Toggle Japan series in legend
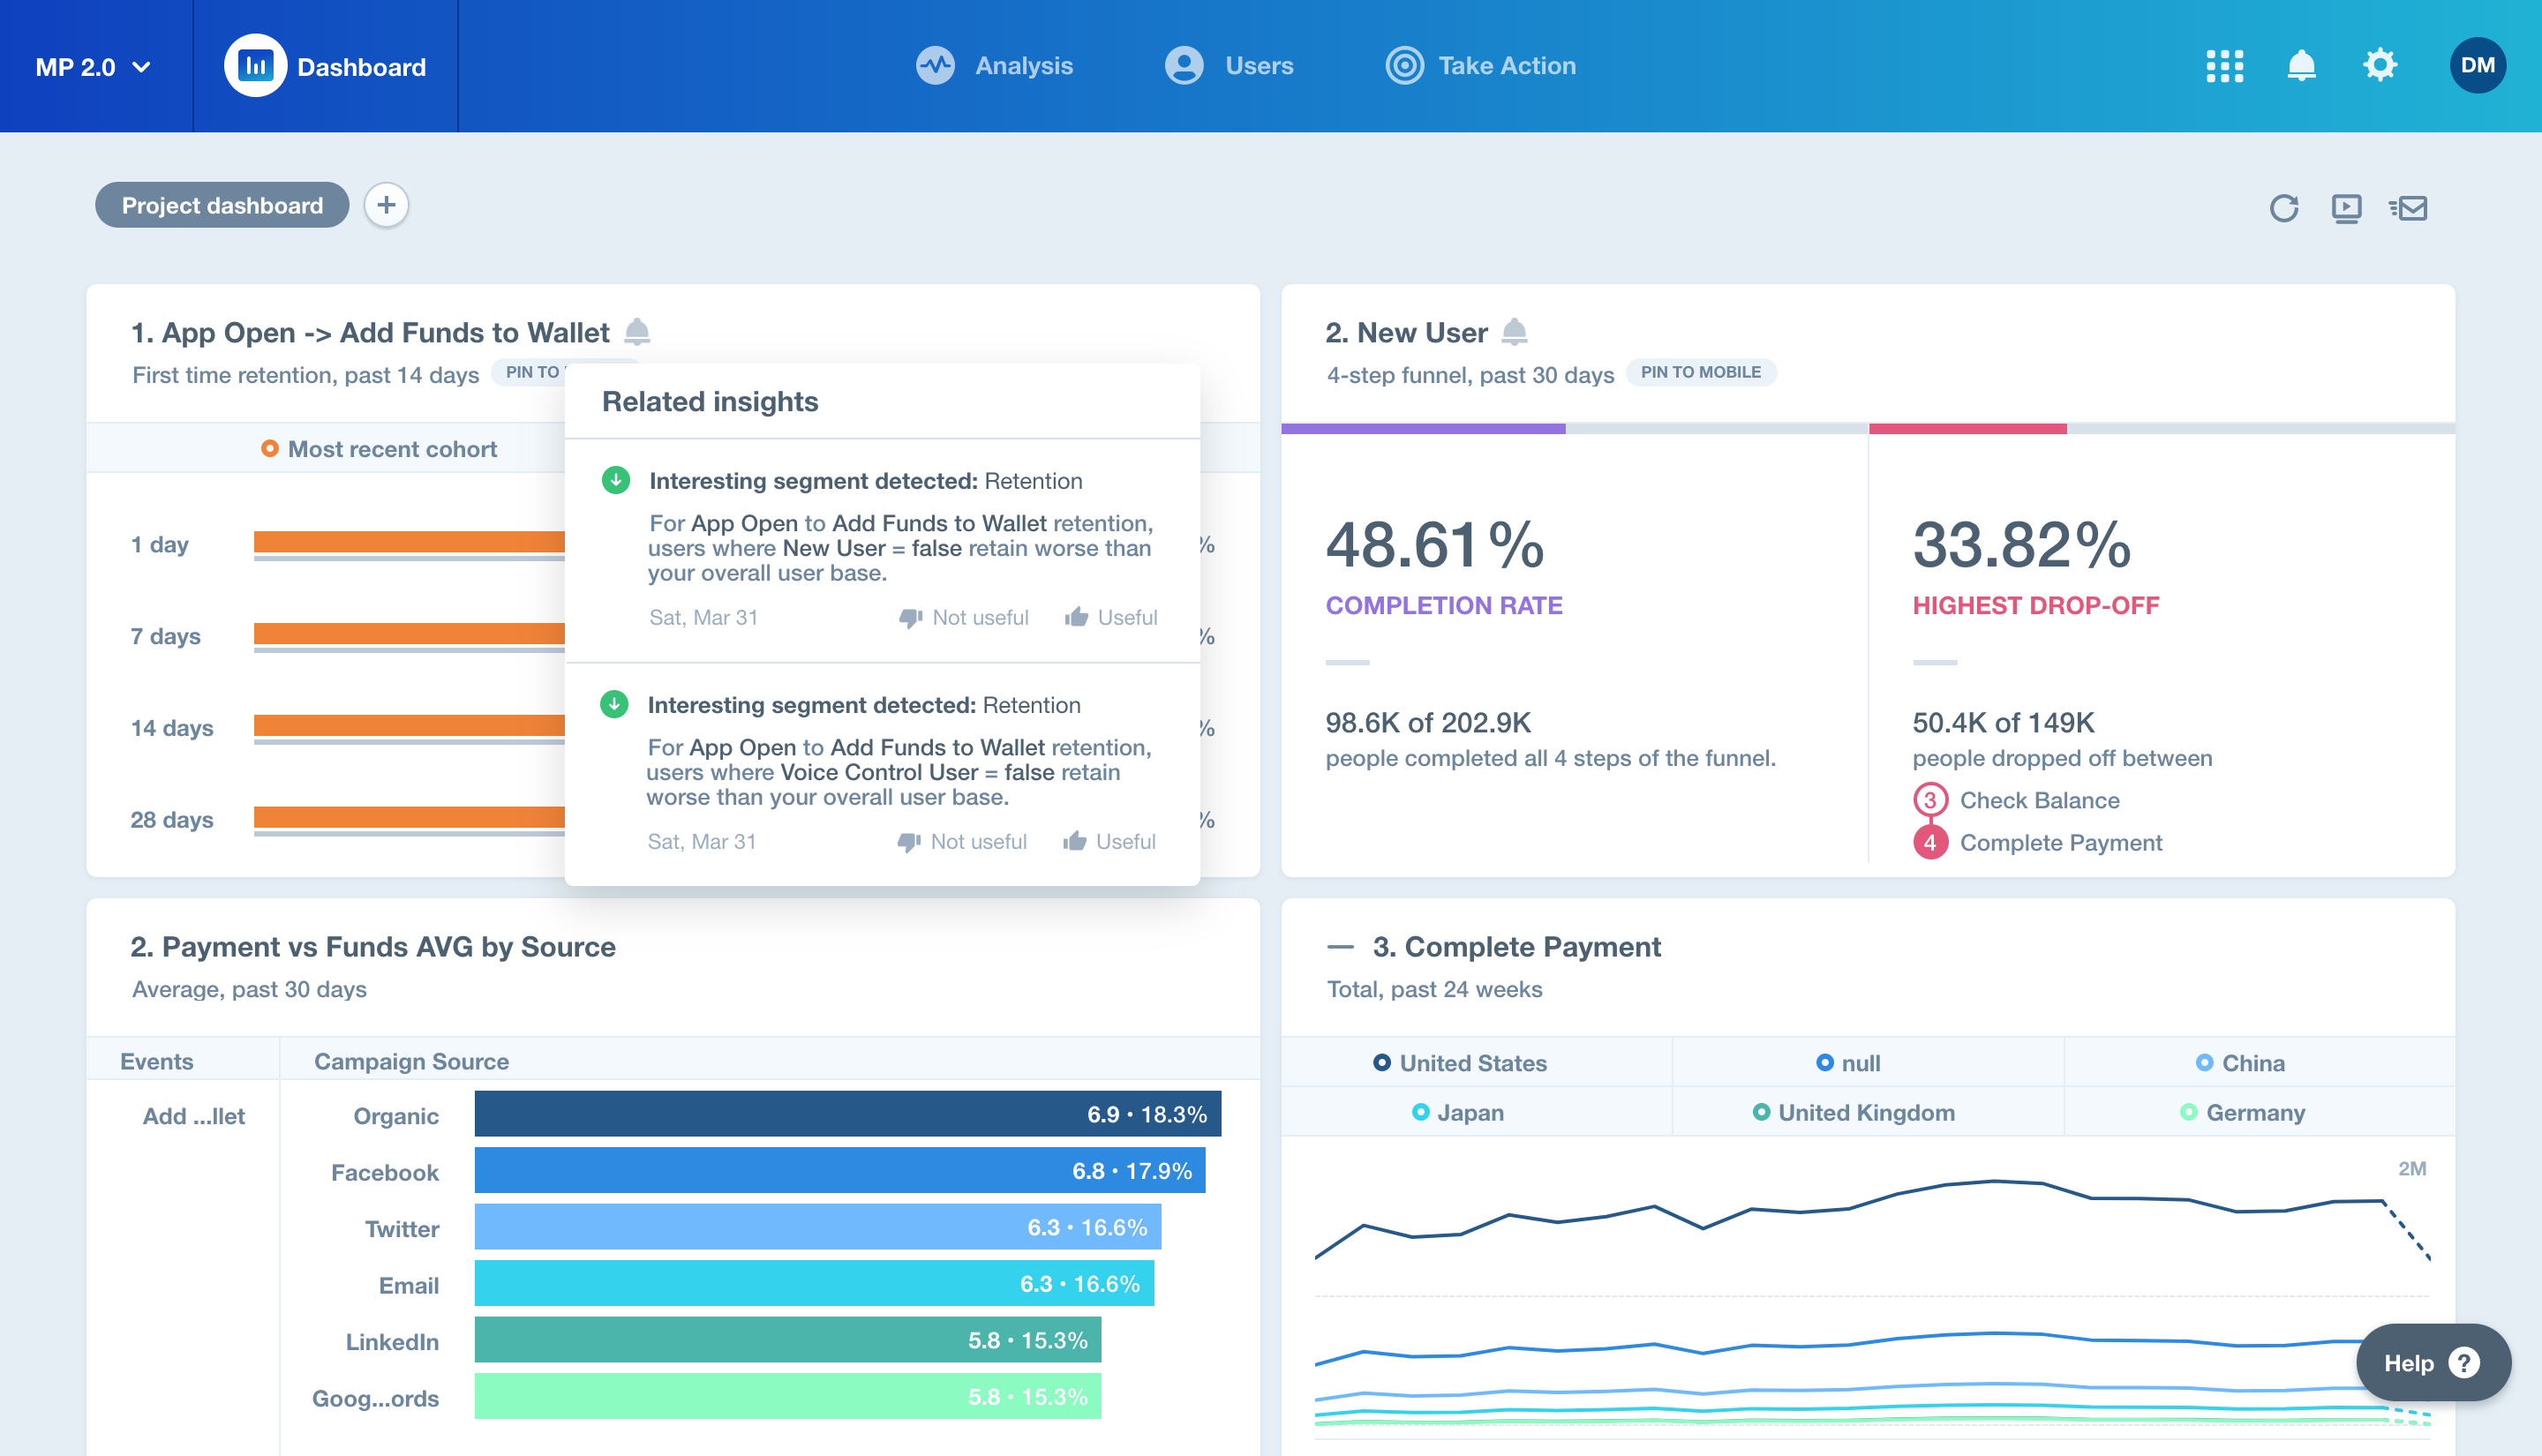 point(1457,1112)
